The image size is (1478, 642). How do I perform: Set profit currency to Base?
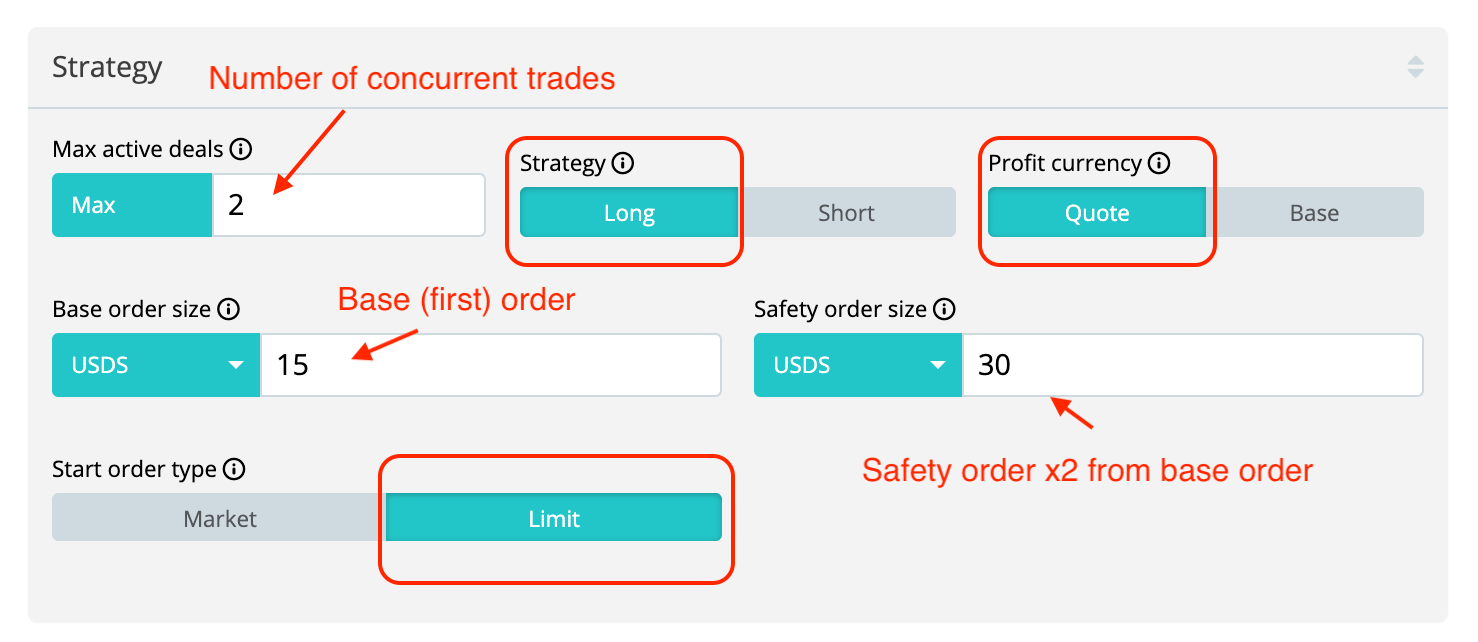click(1314, 213)
